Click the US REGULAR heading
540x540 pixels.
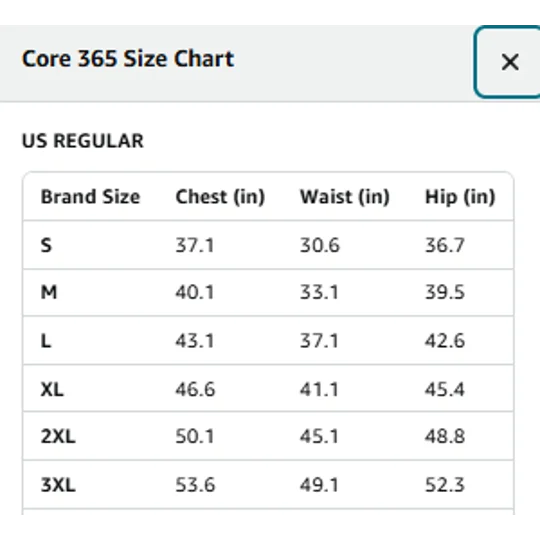pos(83,141)
